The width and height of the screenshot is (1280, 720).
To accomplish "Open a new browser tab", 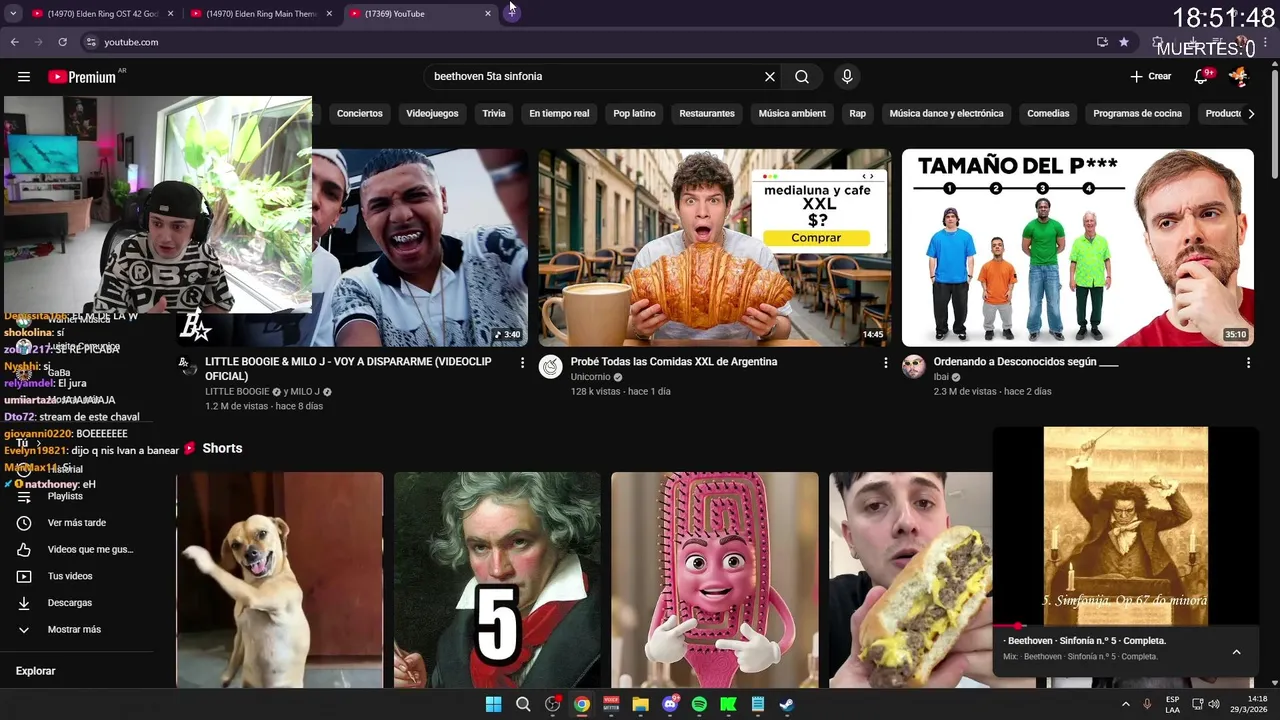I will pyautogui.click(x=511, y=13).
